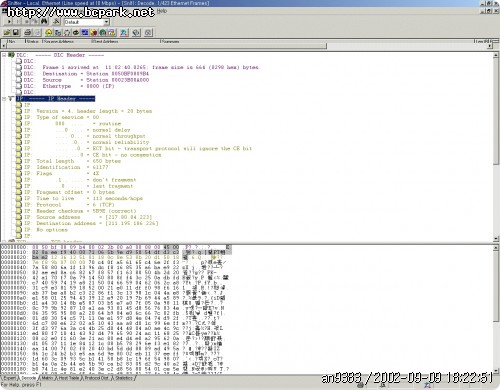The image size is (500, 390).
Task: Select the Type of service line
Action: pos(61,117)
